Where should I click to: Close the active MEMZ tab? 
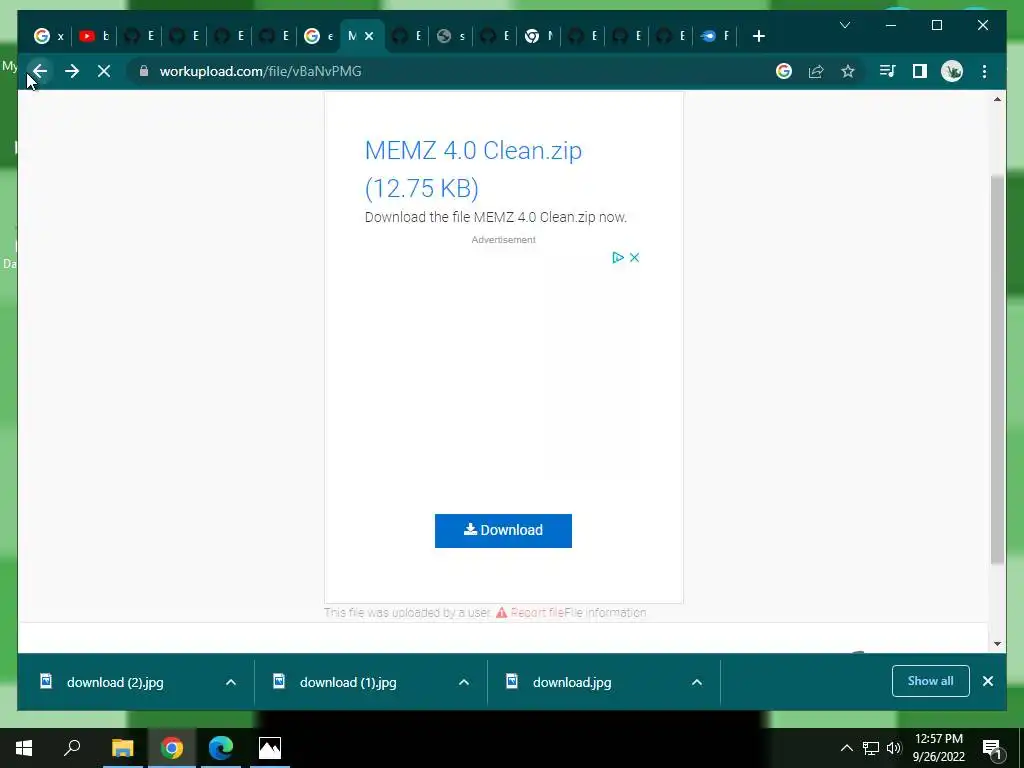pos(369,36)
